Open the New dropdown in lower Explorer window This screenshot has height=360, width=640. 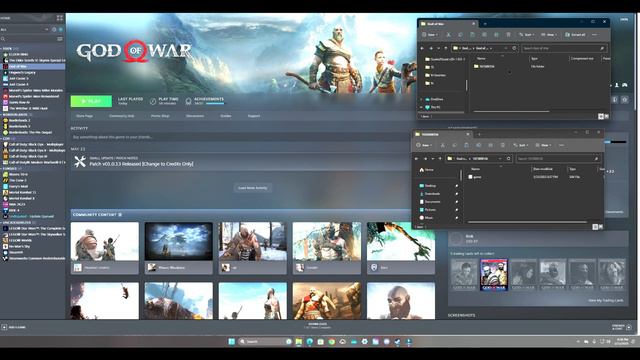[x=424, y=145]
